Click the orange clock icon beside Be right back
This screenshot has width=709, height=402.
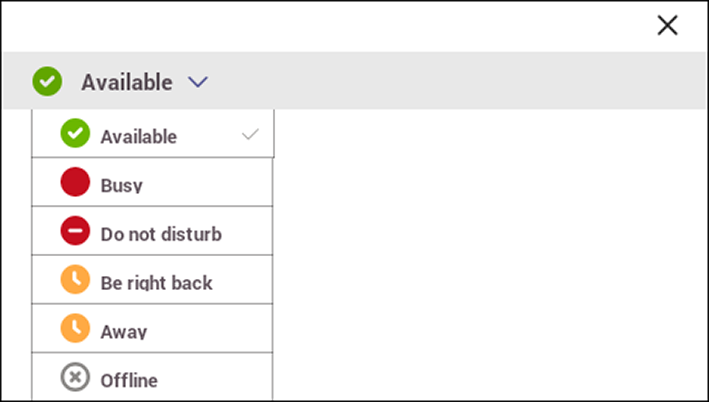coord(75,279)
